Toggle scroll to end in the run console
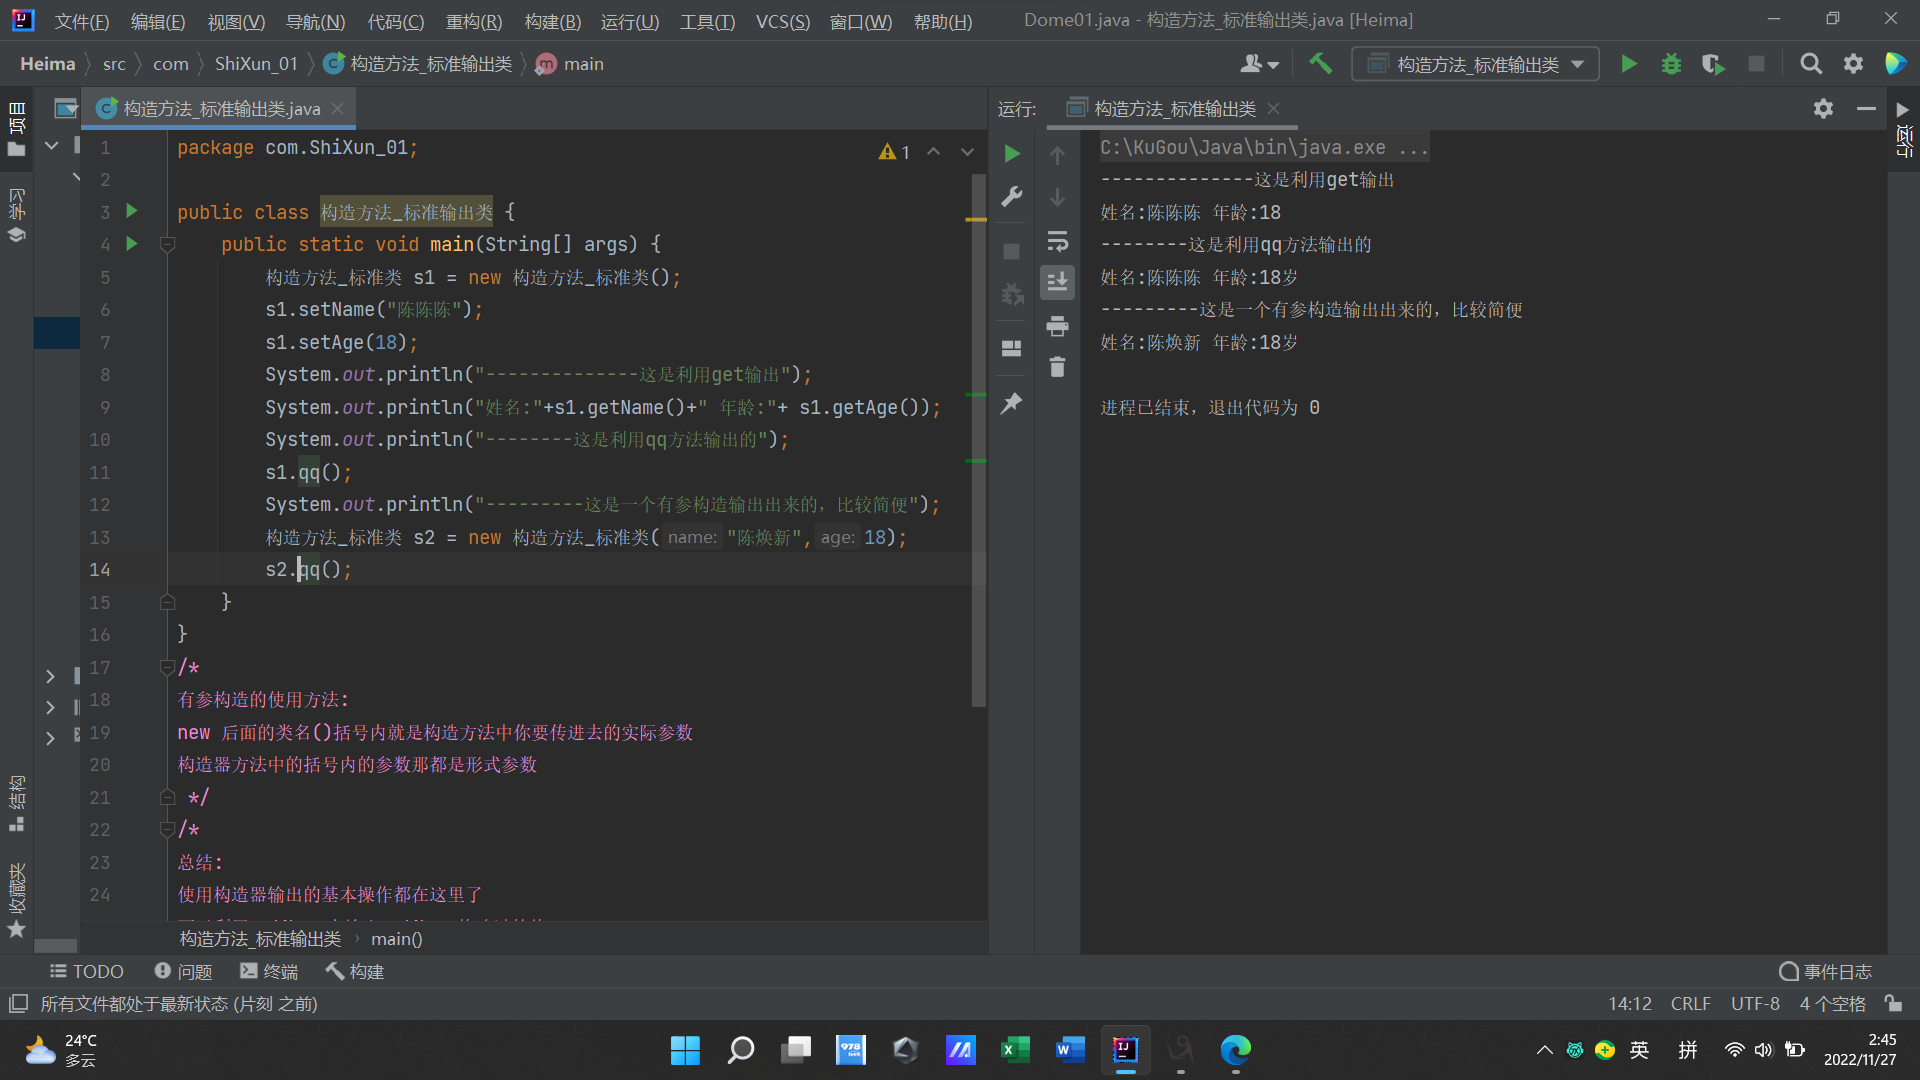 point(1057,283)
